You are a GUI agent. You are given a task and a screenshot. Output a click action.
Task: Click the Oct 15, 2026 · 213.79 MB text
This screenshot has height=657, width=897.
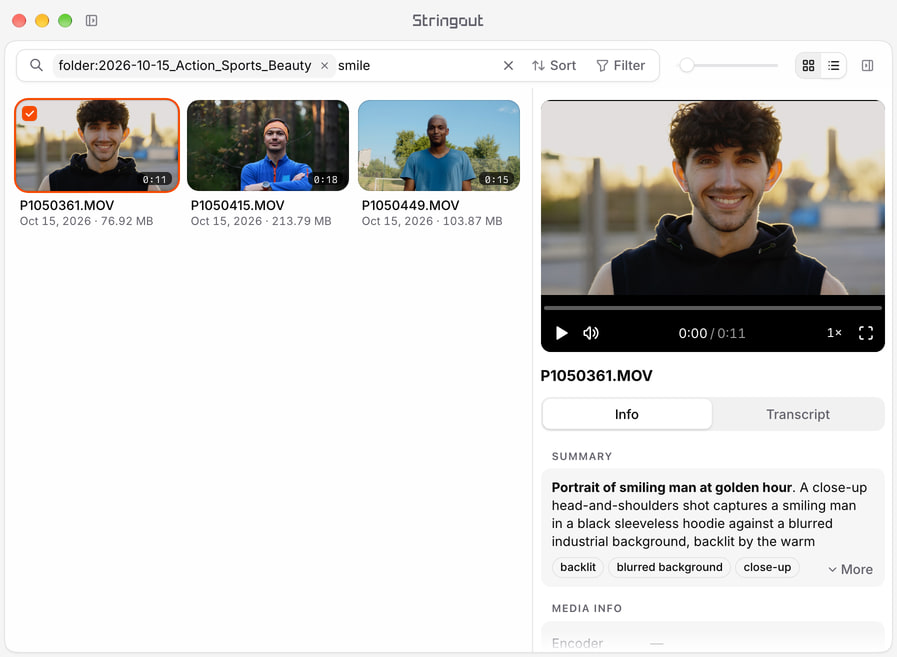point(261,221)
